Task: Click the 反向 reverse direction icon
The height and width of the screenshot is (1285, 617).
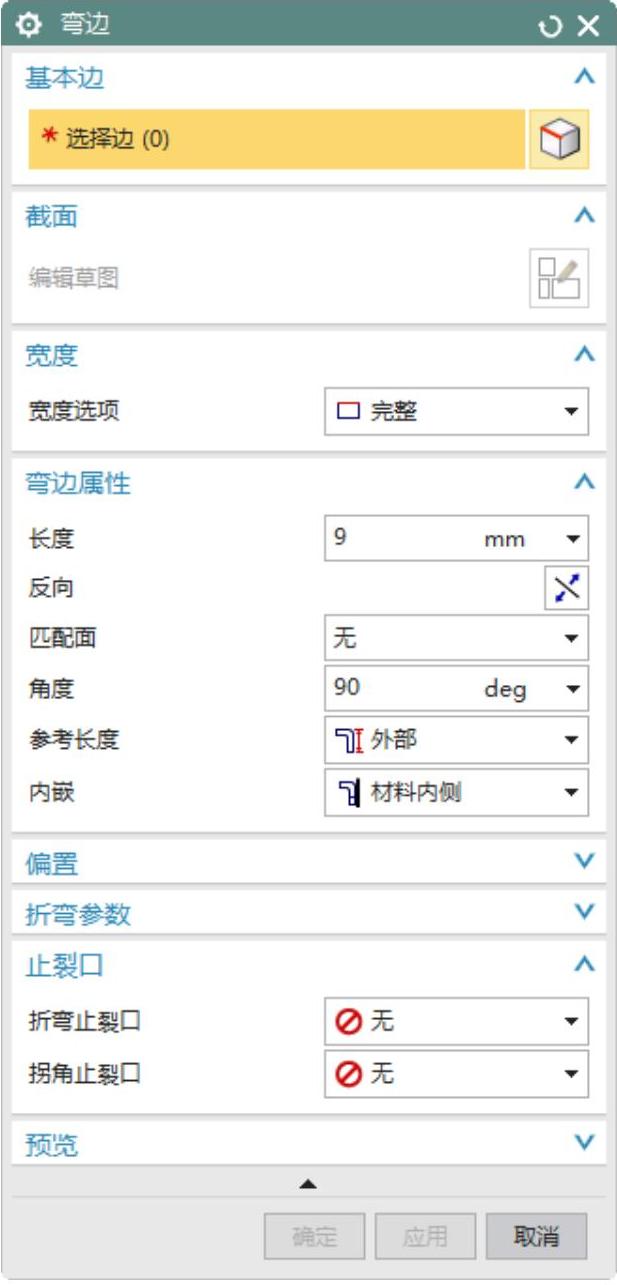Action: [x=566, y=589]
